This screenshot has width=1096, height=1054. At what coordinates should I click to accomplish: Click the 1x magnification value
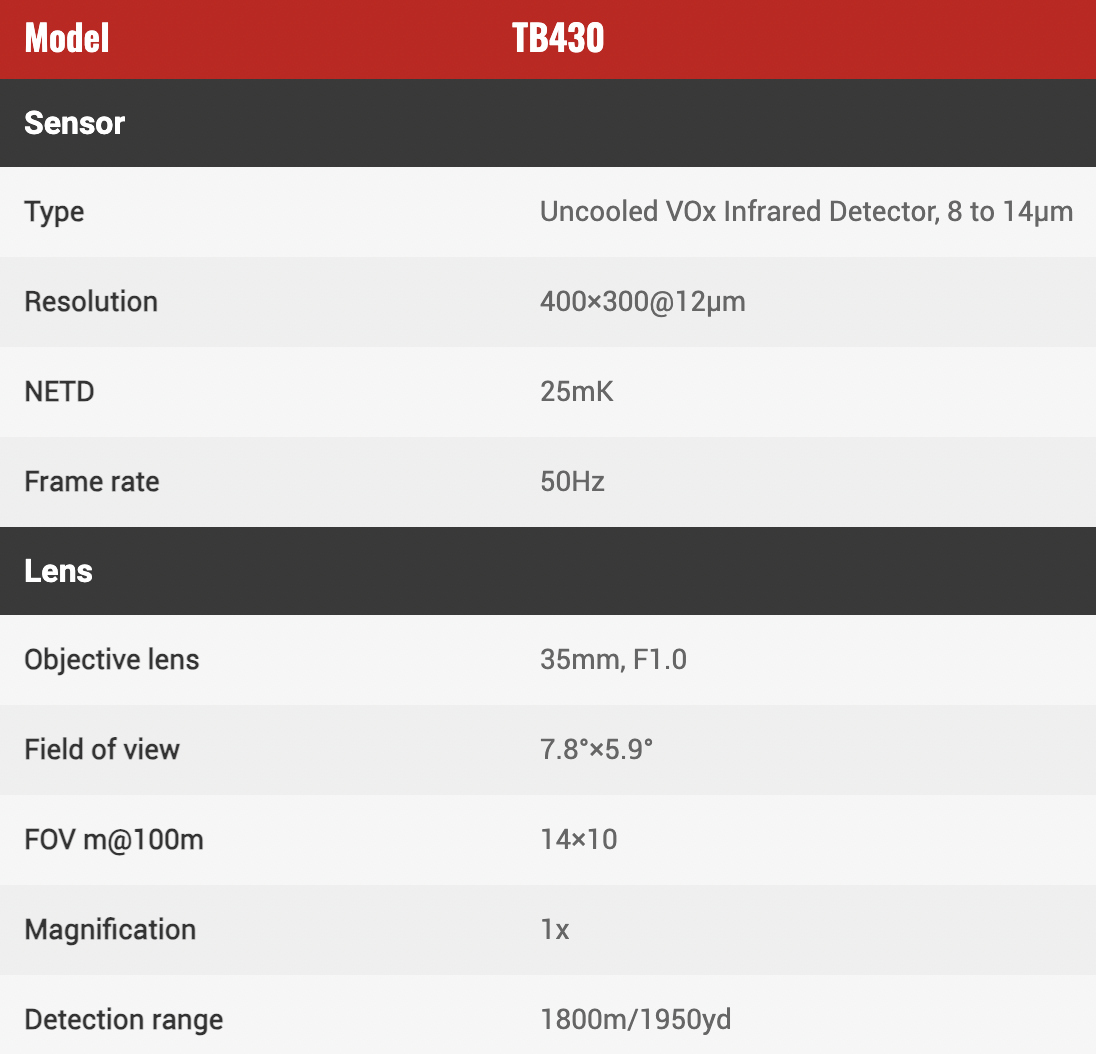[x=555, y=930]
